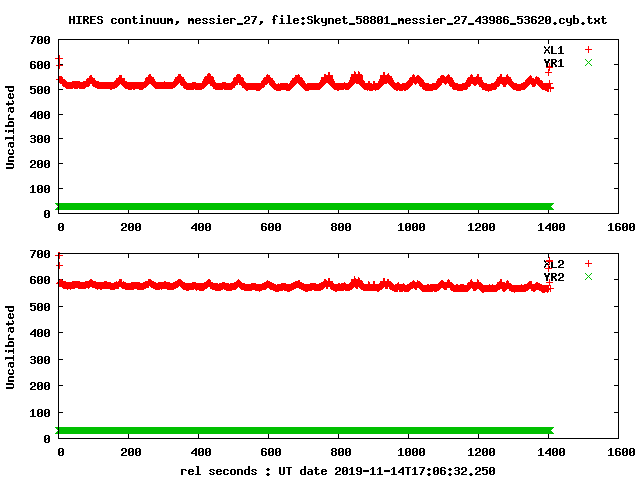Click the 200 x-axis label on the bottom plot
Viewport: 640px width, 480px height.
(131, 452)
